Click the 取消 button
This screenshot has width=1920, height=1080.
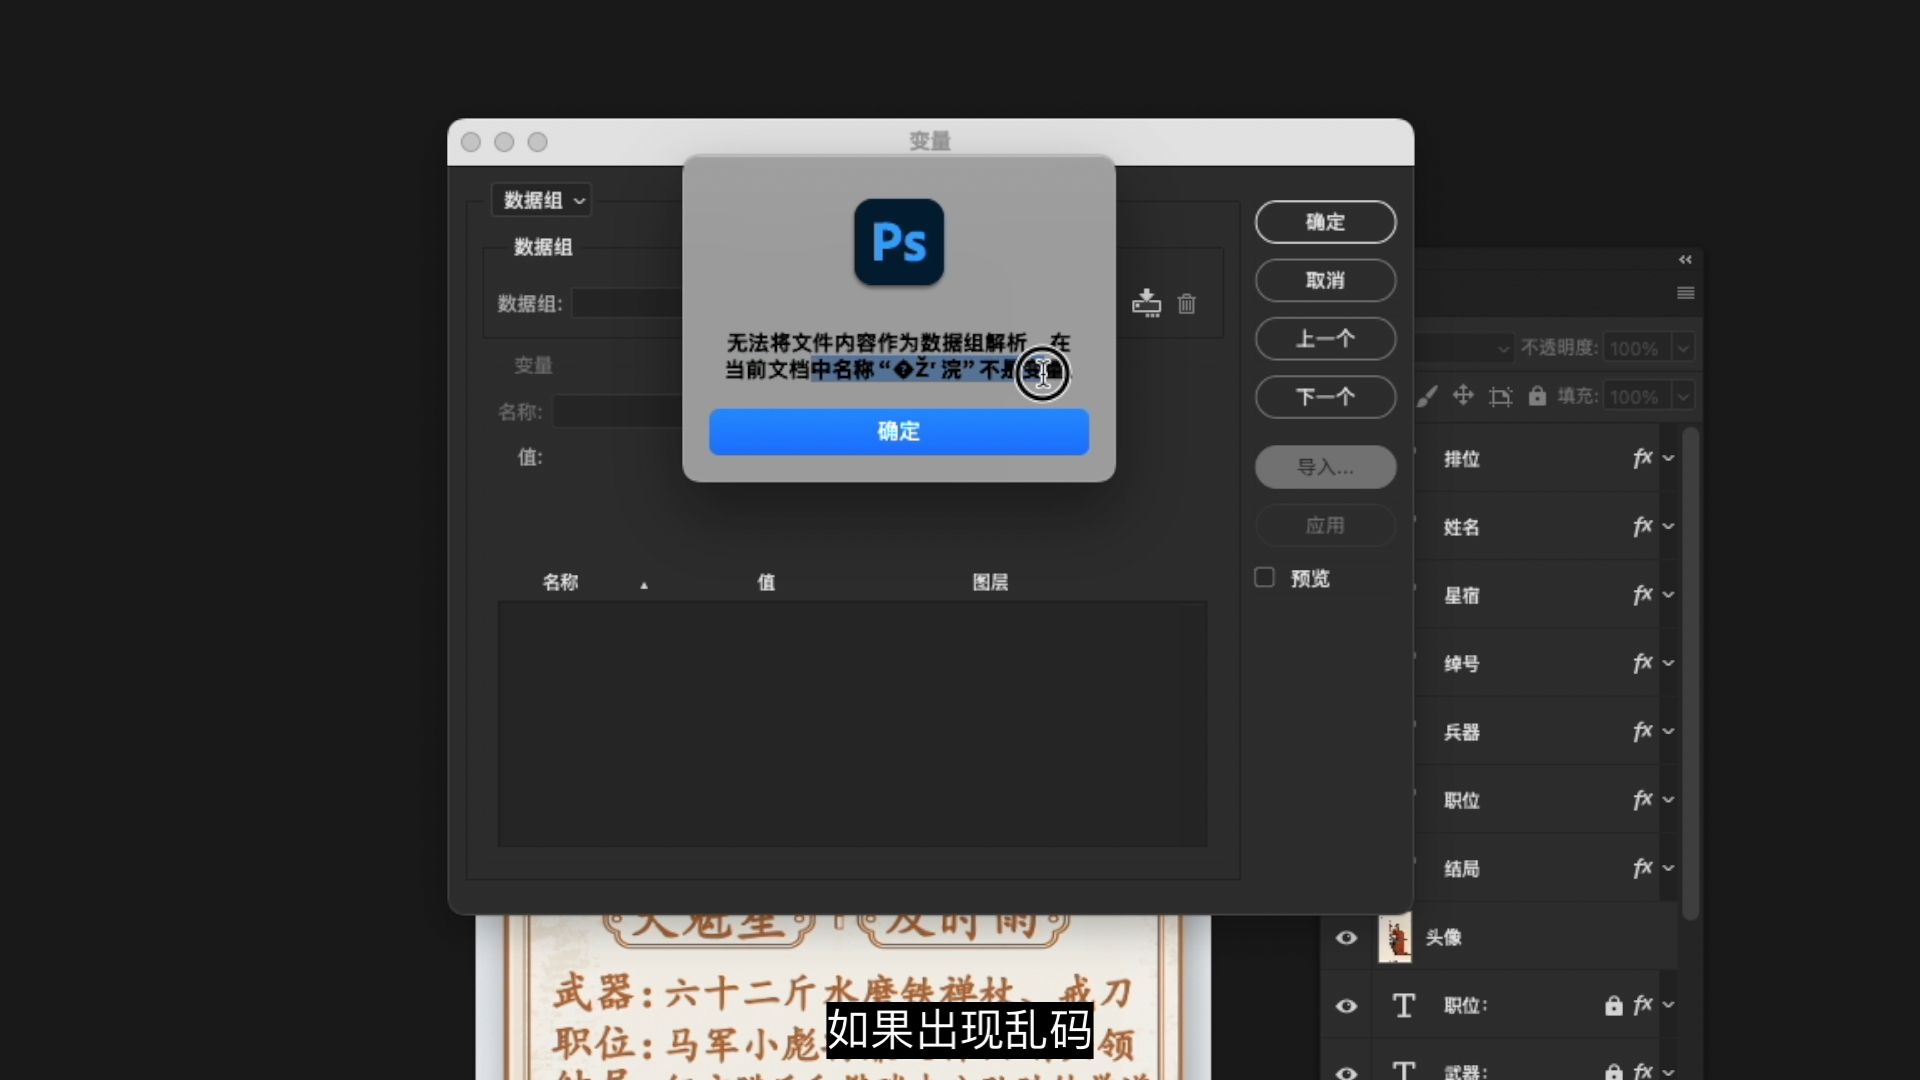1325,280
